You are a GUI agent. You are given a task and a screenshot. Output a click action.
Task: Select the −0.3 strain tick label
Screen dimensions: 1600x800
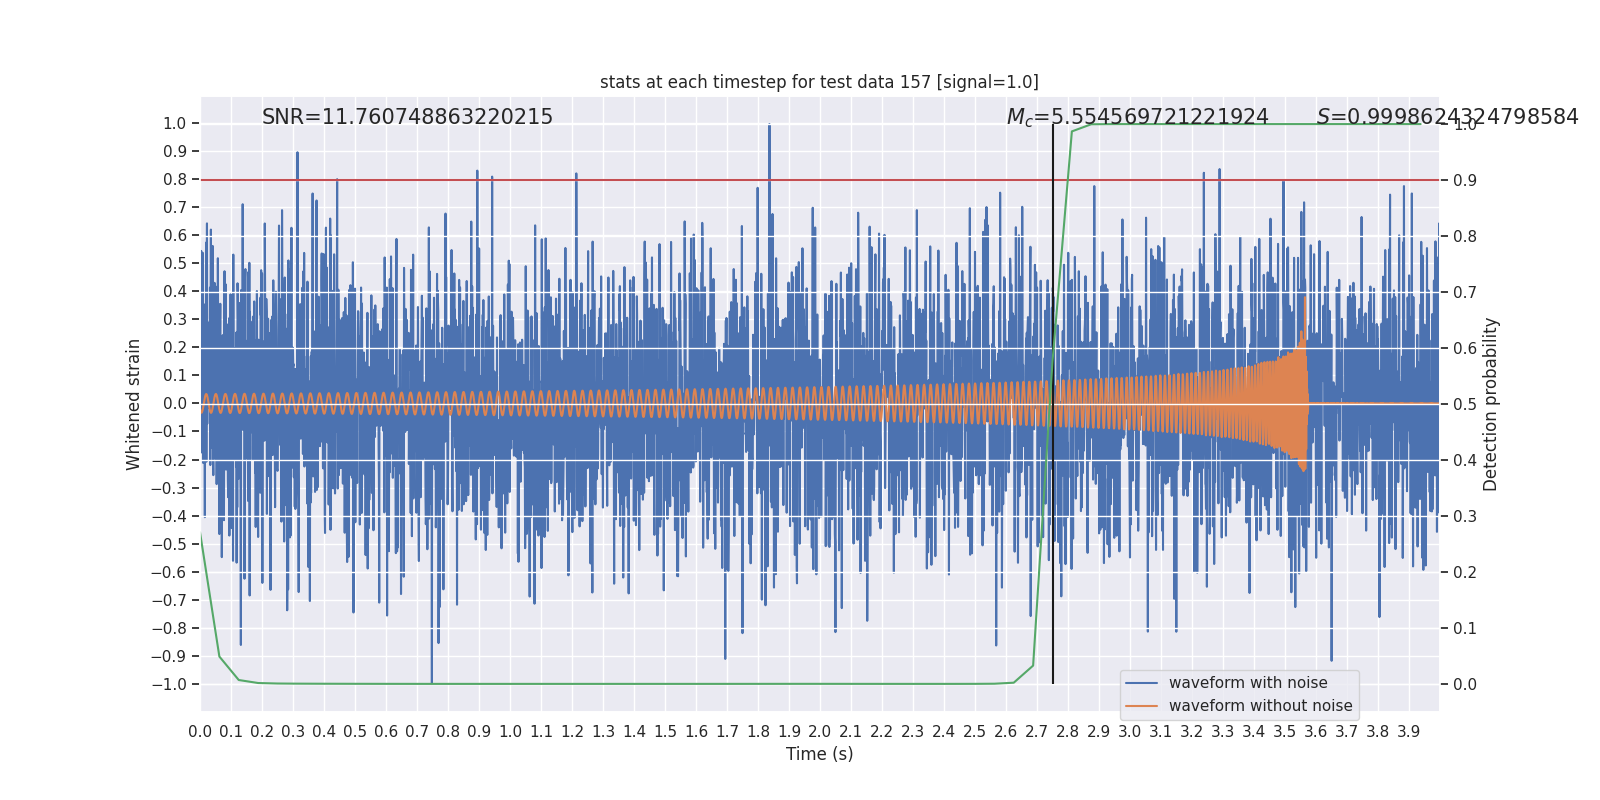[169, 488]
